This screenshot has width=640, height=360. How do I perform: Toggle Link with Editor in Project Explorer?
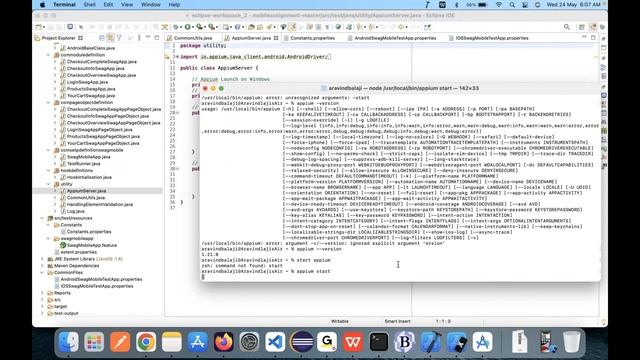[110, 38]
